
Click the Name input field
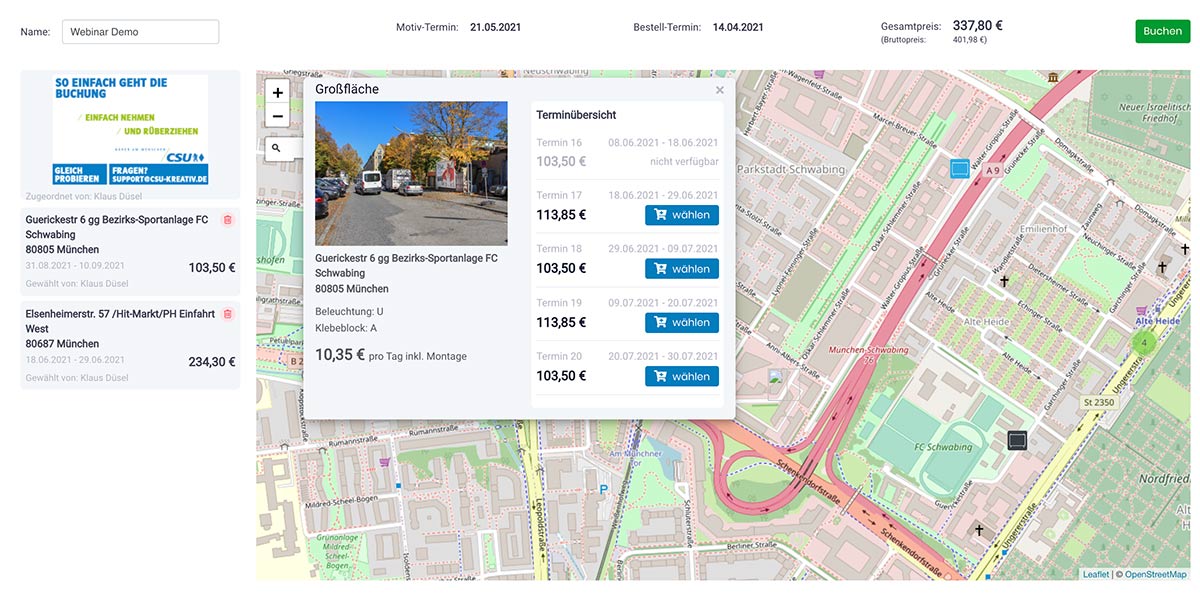click(140, 32)
